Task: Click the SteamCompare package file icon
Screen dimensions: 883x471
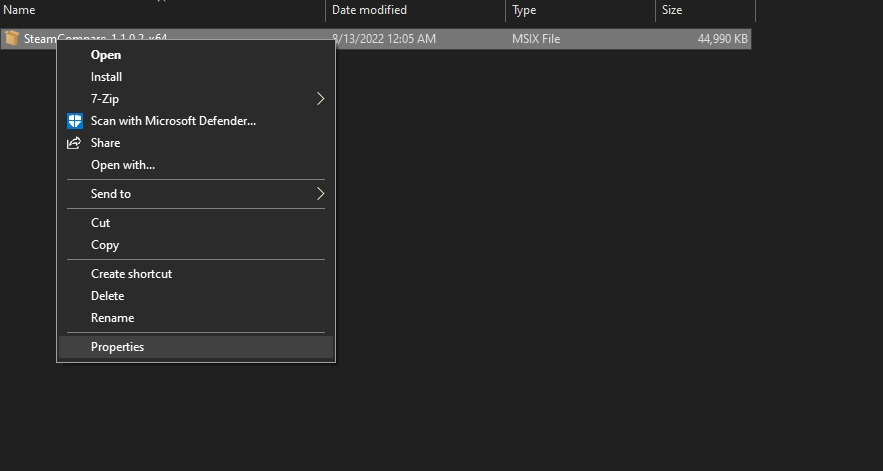Action: (12, 38)
